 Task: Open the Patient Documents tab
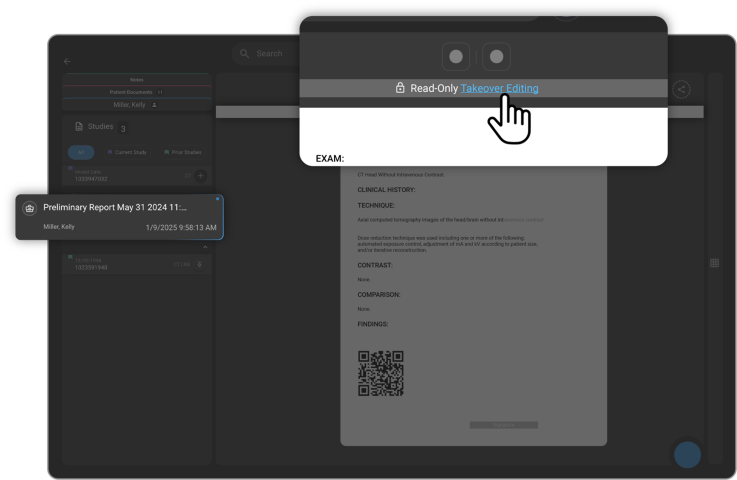click(x=137, y=92)
